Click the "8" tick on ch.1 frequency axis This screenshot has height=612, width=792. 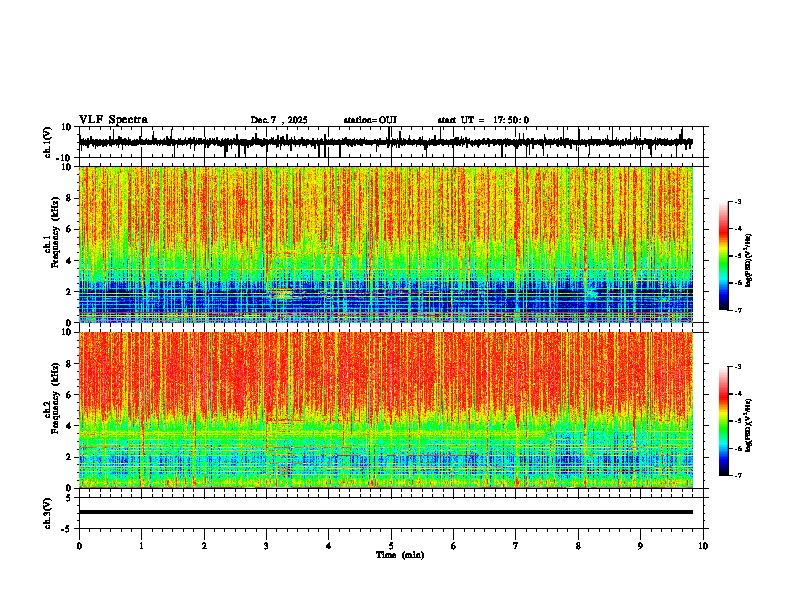coord(70,198)
